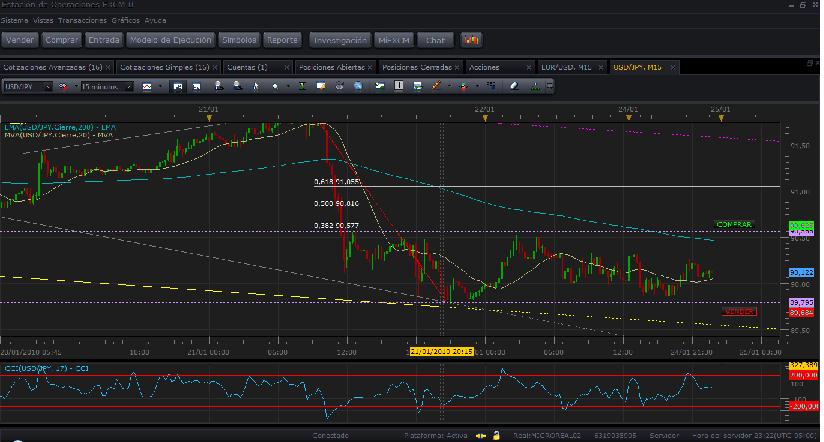
Task: Switch to the Cuentas (1) tab
Action: [x=247, y=67]
